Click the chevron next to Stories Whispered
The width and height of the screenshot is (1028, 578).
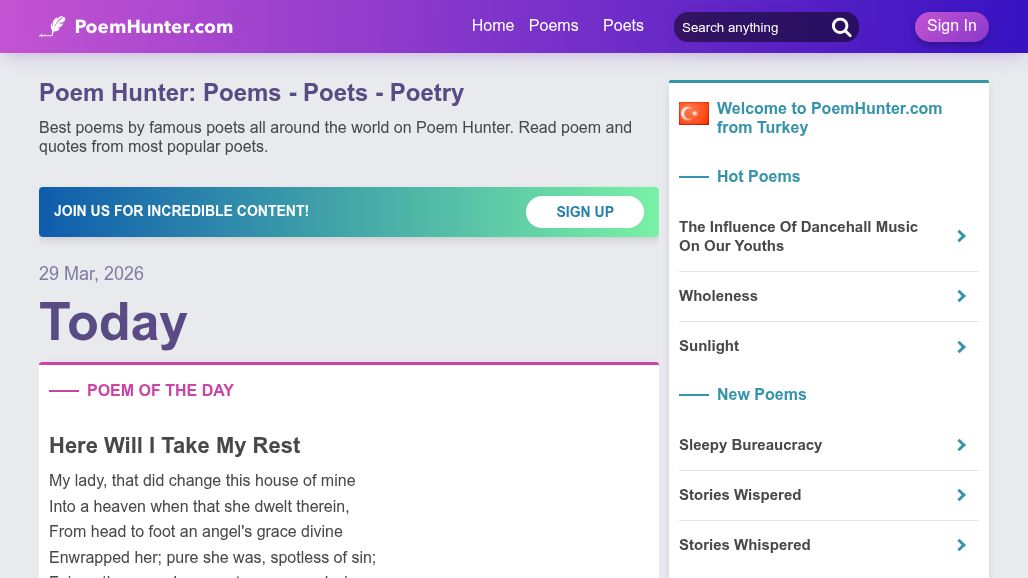click(961, 546)
